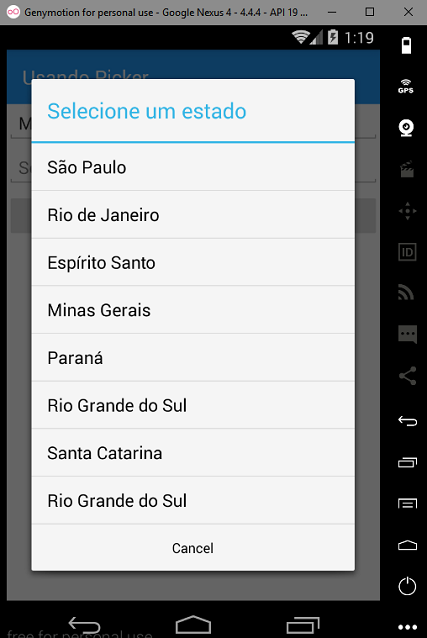
Task: Cancel the state selection dialog
Action: pyautogui.click(x=193, y=548)
